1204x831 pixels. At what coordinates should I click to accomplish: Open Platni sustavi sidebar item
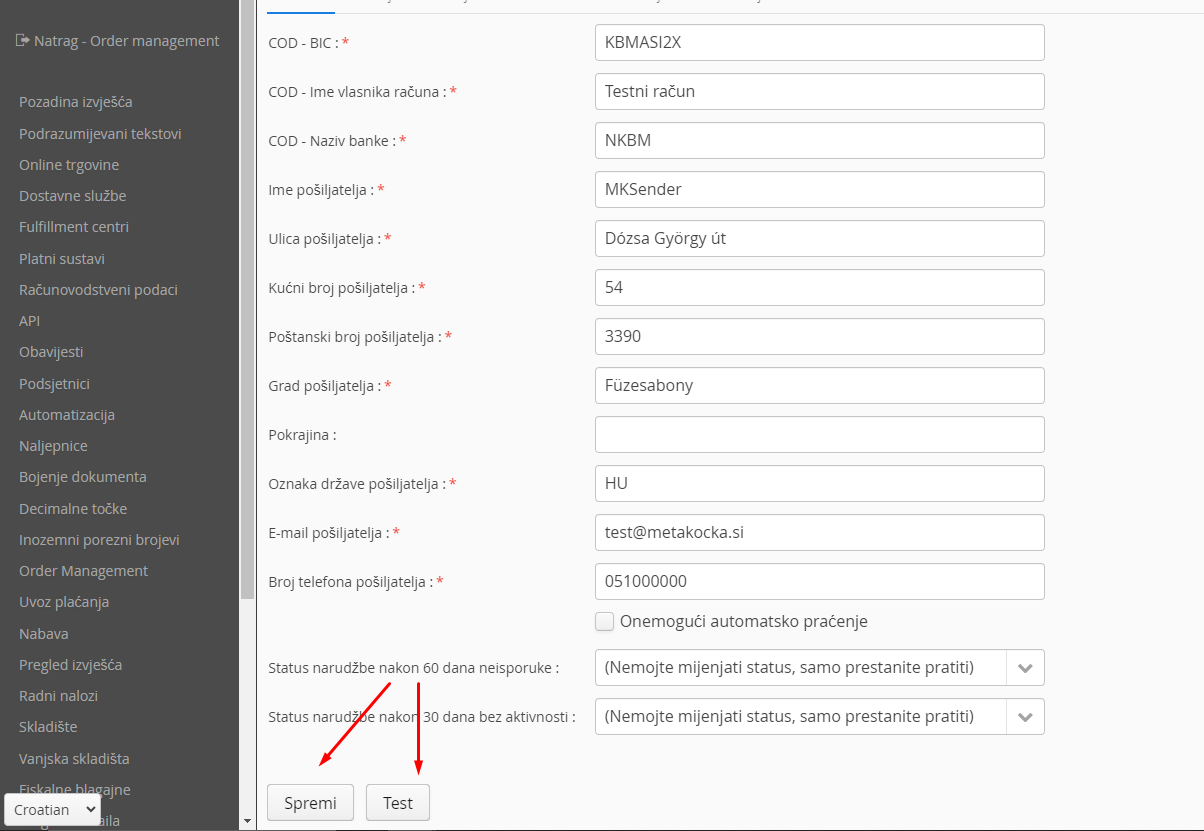pyautogui.click(x=62, y=259)
